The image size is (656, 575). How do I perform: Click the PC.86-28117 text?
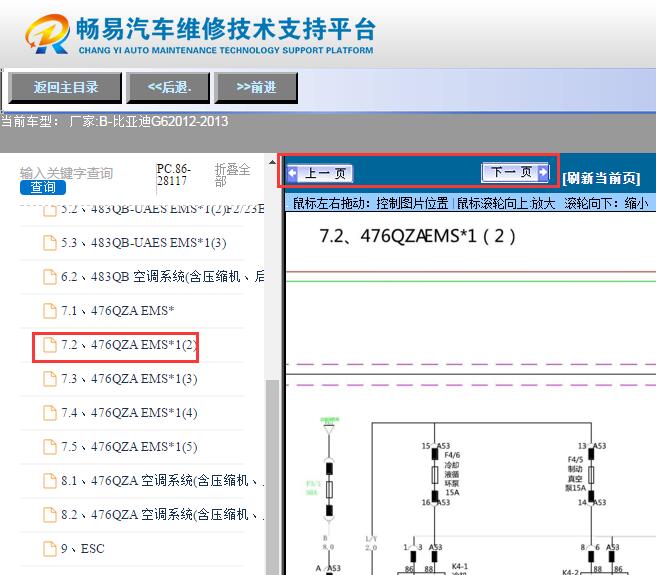pyautogui.click(x=174, y=175)
